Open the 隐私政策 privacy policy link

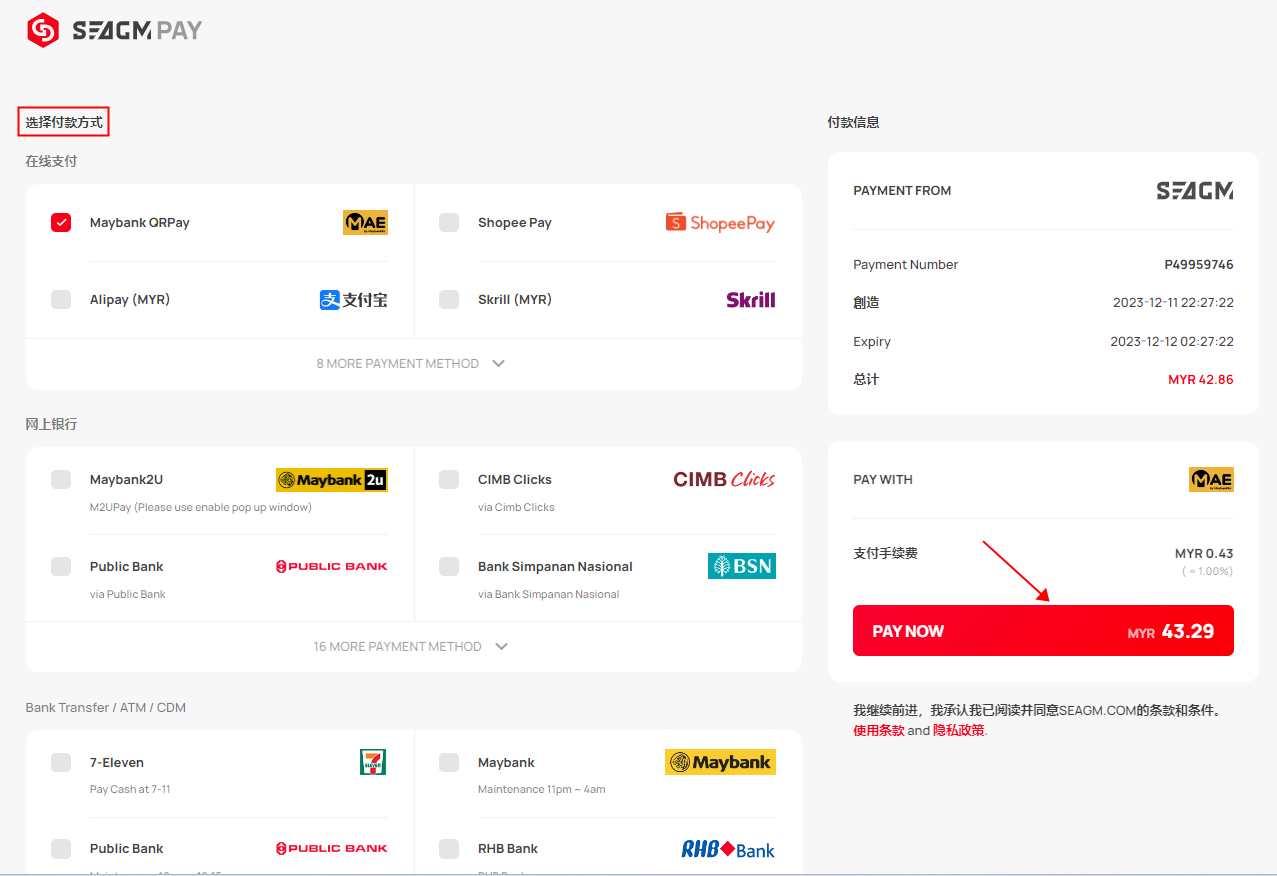[959, 730]
